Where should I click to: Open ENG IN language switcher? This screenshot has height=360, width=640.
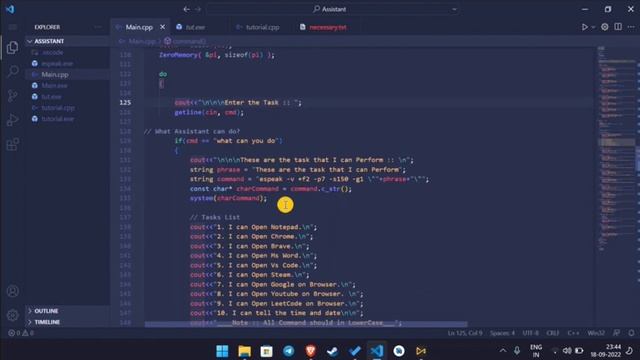coord(536,351)
